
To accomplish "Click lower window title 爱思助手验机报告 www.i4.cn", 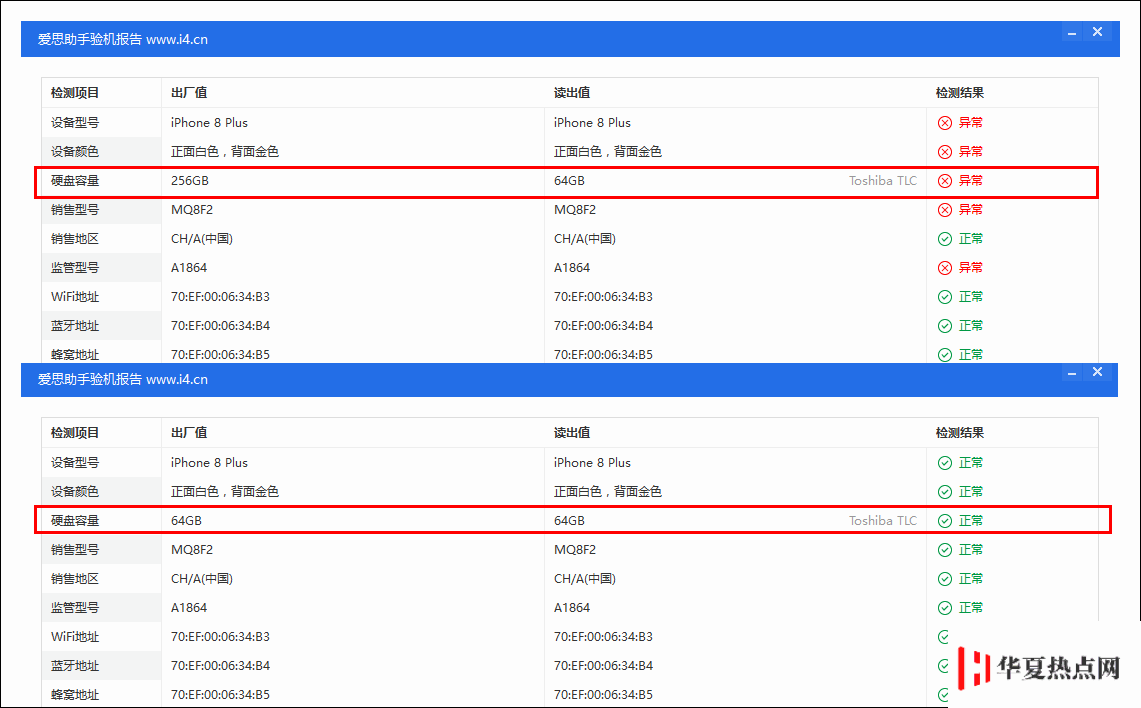I will click(123, 379).
